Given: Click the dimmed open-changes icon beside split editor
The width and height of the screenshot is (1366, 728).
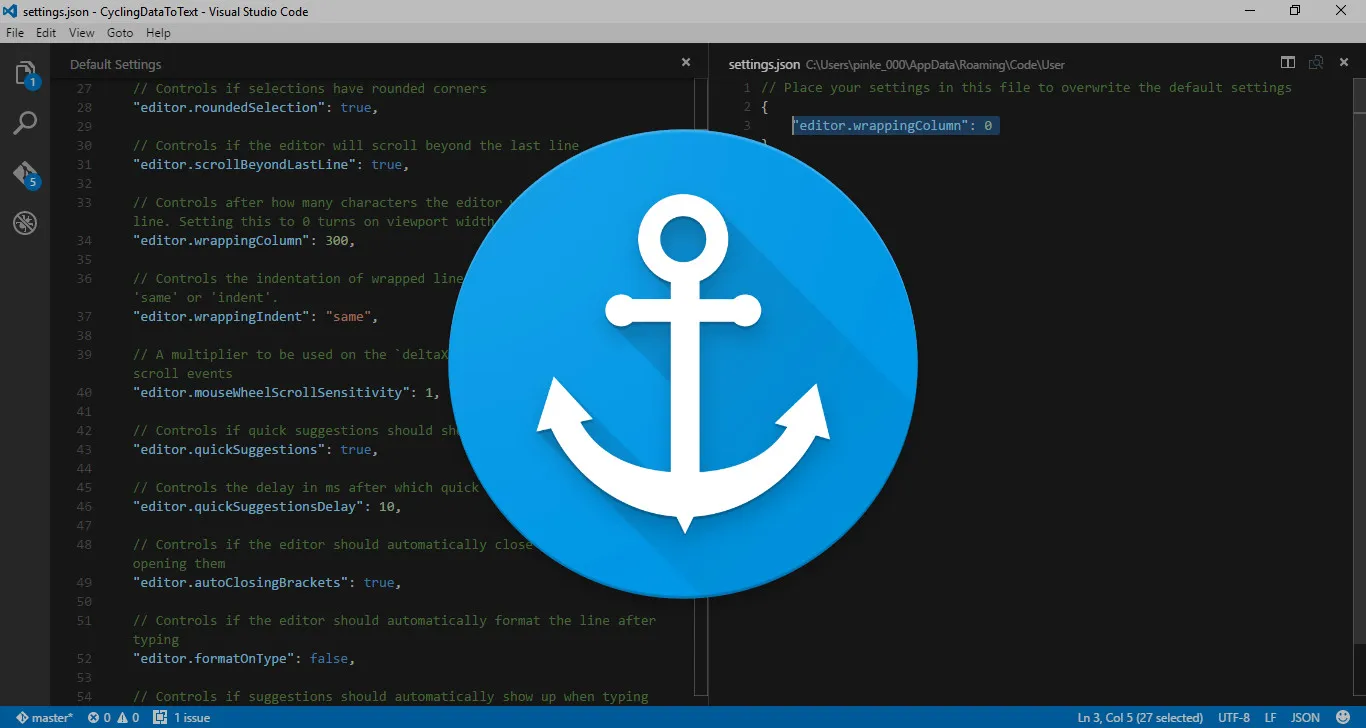Looking at the screenshot, I should (x=1316, y=63).
